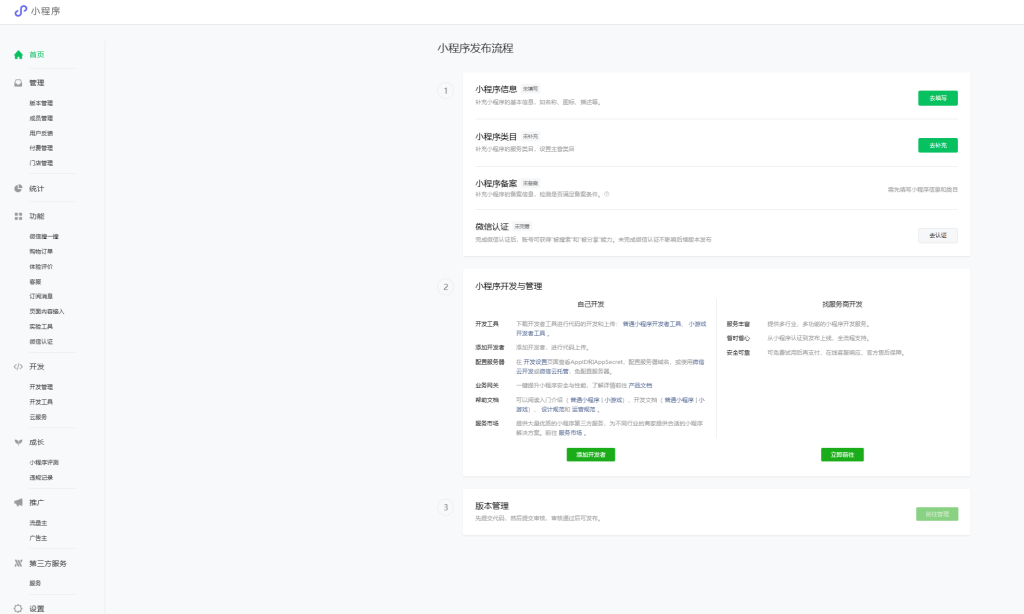This screenshot has height=614, width=1024.
Task: Select the 成长 growth icon in sidebar
Action: coord(17,440)
